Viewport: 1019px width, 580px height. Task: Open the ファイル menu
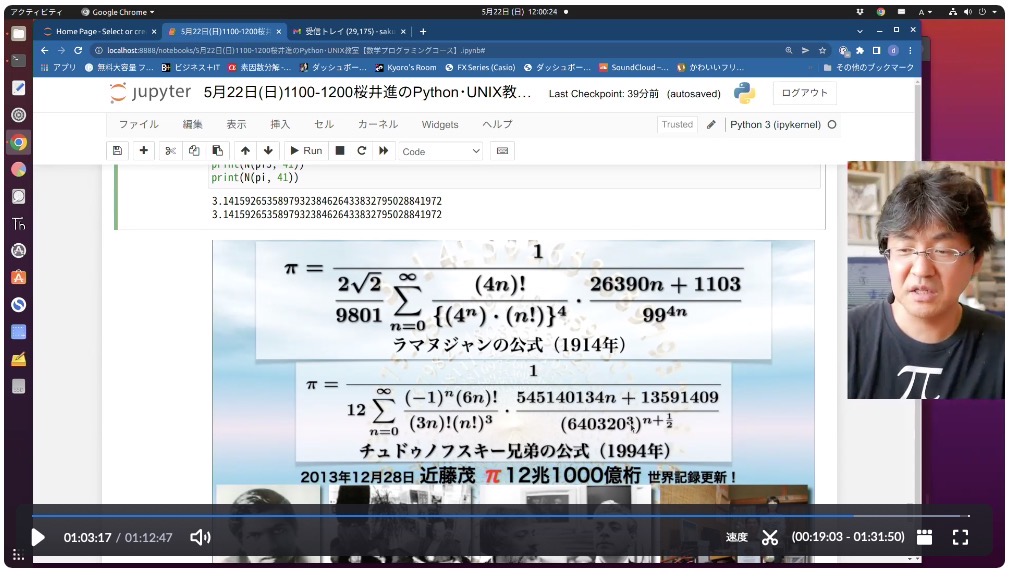(x=138, y=124)
